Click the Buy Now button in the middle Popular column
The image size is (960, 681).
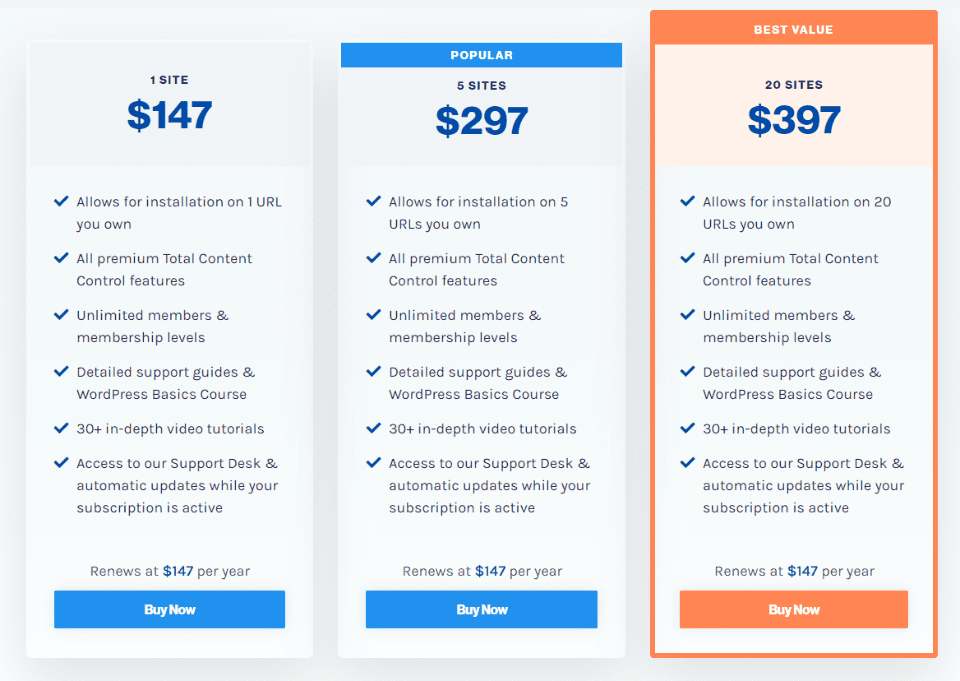tap(481, 609)
